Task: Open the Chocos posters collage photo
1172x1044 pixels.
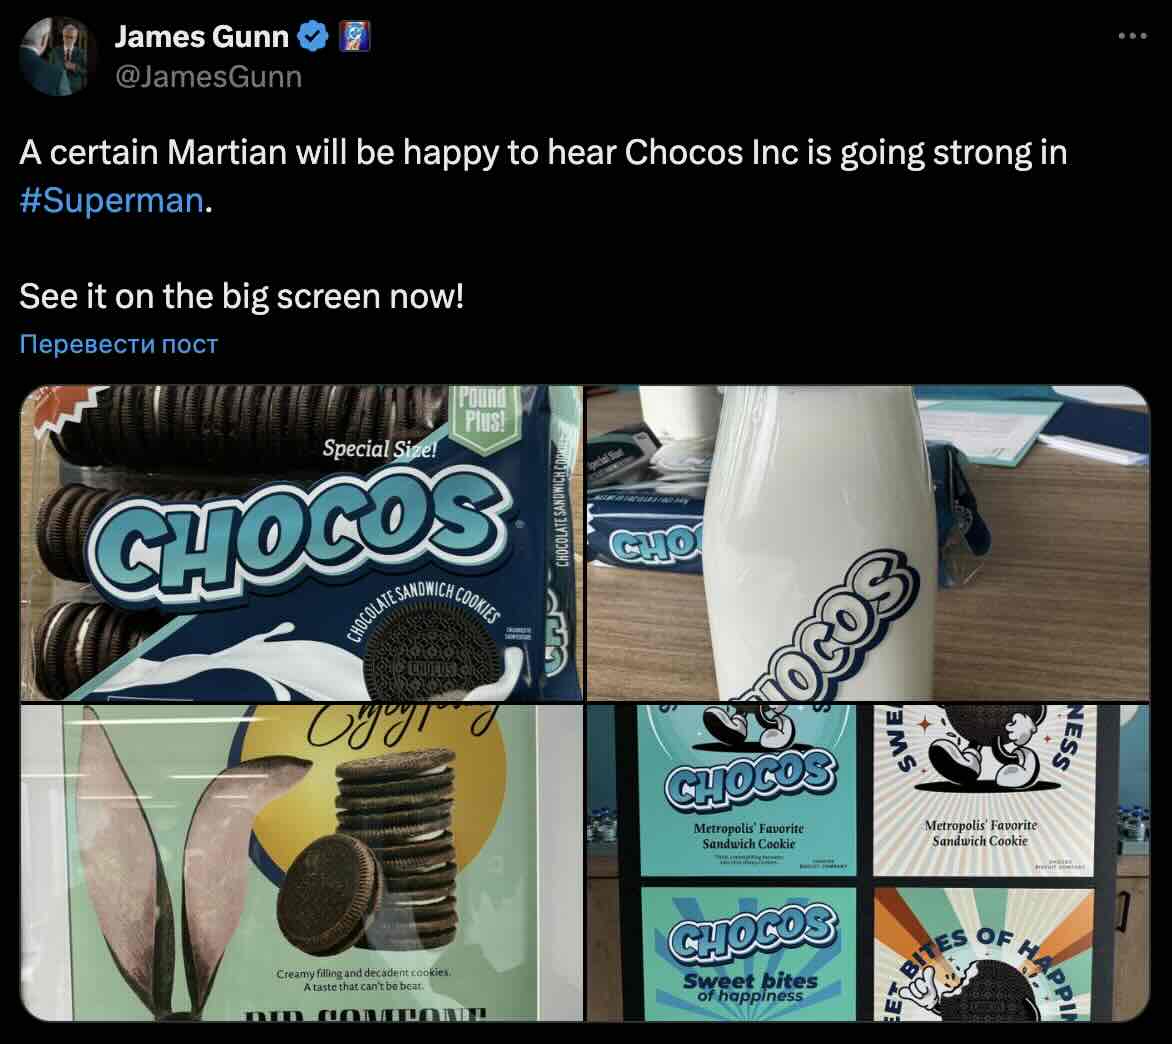Action: pyautogui.click(x=868, y=863)
